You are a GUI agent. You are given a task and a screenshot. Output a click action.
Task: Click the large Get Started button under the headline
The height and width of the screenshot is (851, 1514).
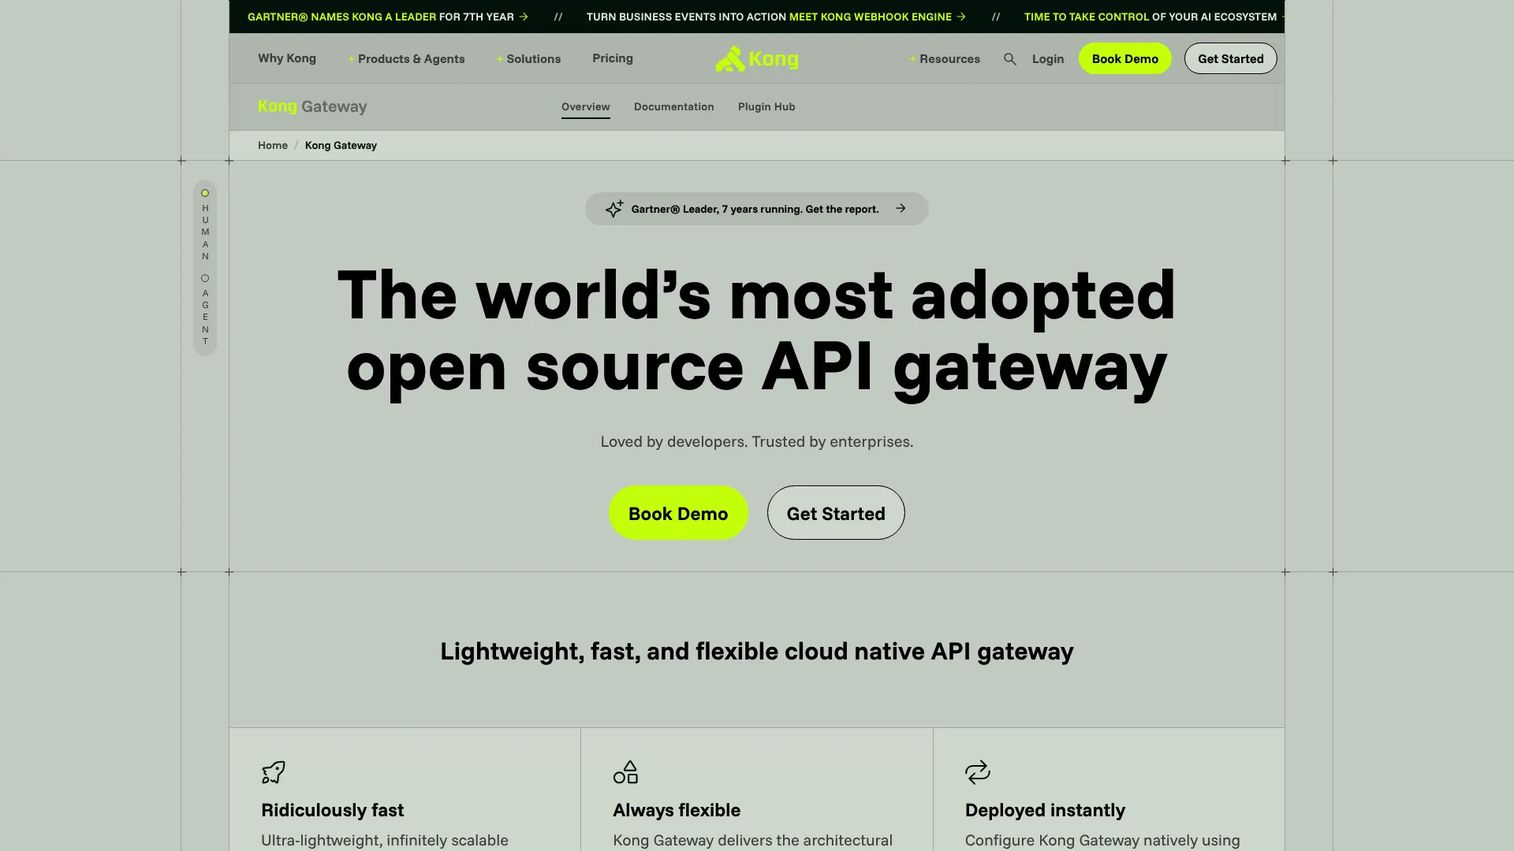pyautogui.click(x=836, y=513)
